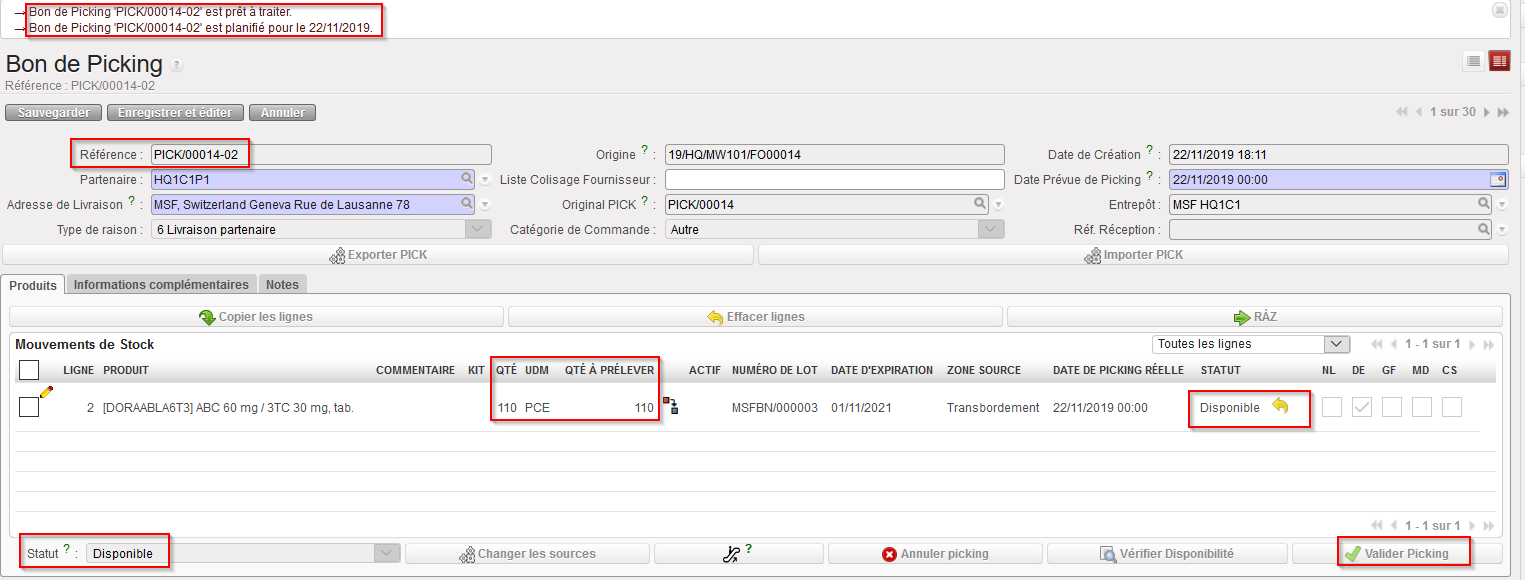The height and width of the screenshot is (580, 1525).
Task: Open the Notes tab
Action: tap(282, 285)
